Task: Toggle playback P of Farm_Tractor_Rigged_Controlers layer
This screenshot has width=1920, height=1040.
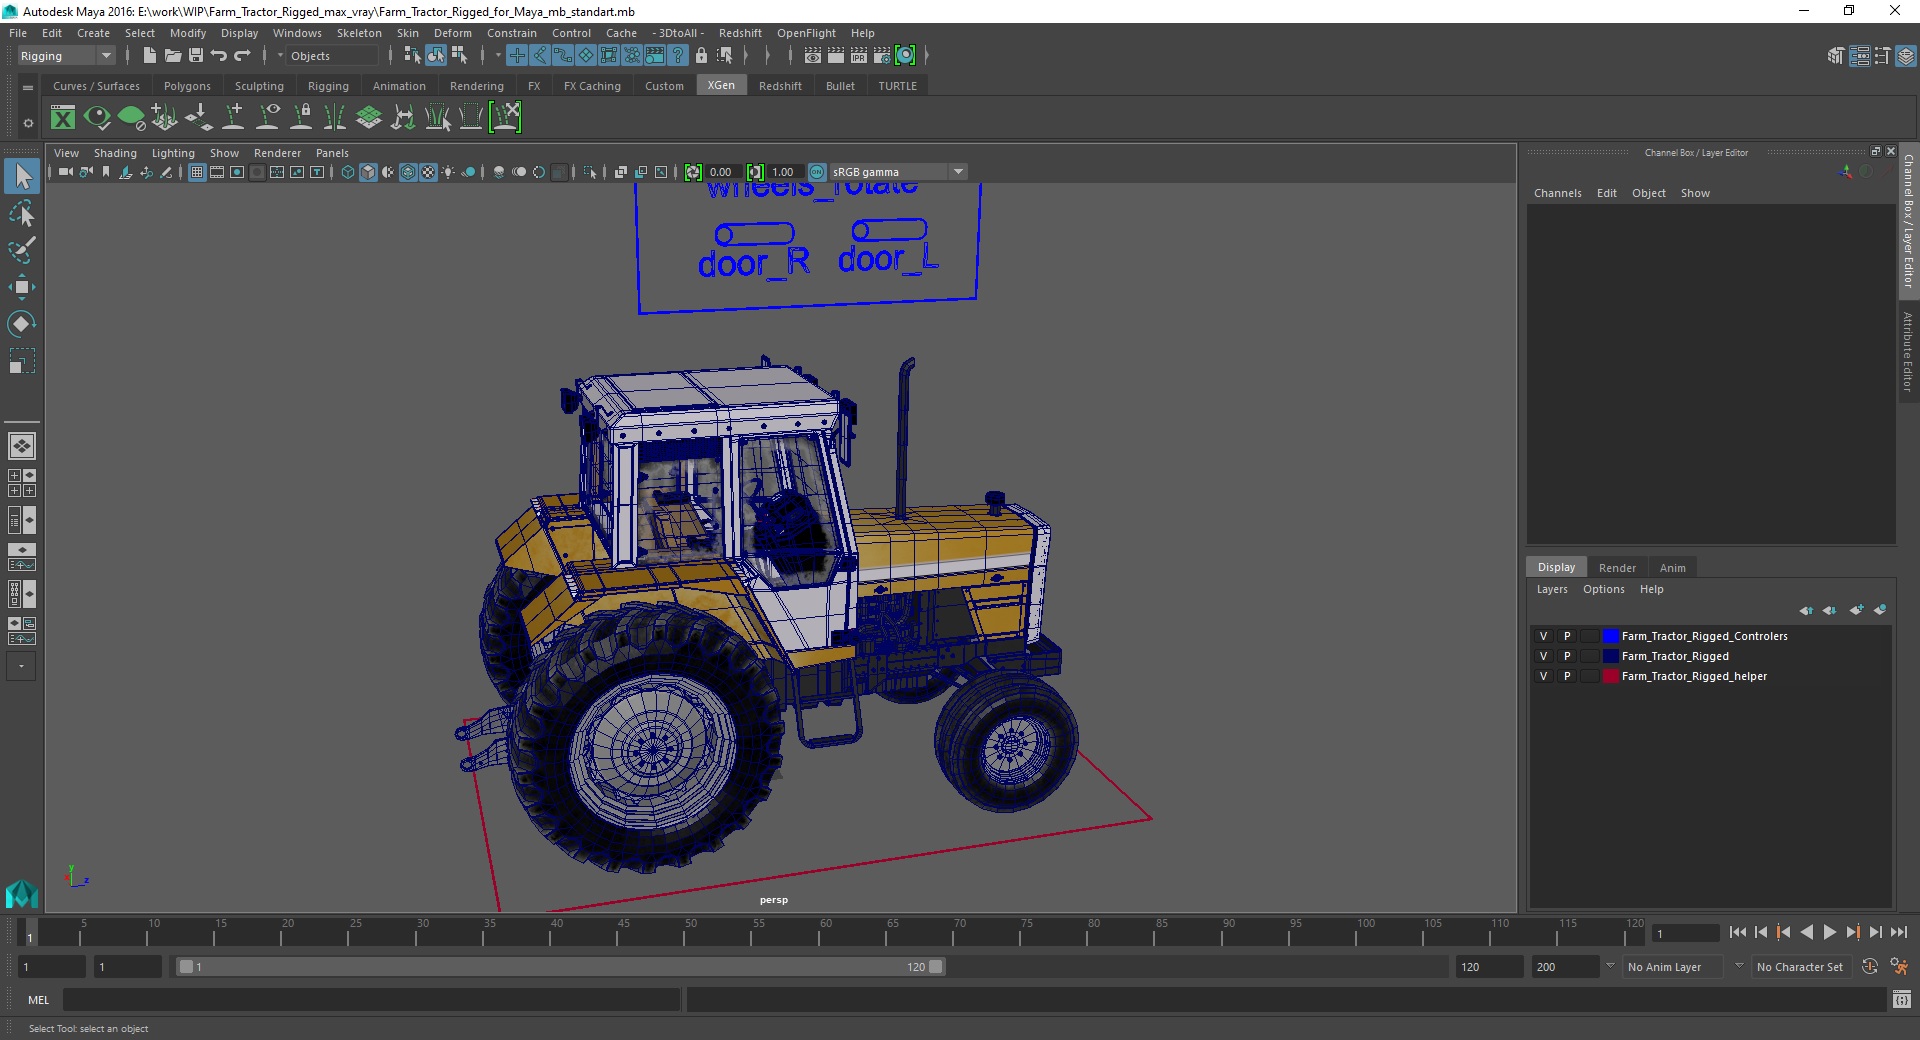Action: tap(1567, 636)
